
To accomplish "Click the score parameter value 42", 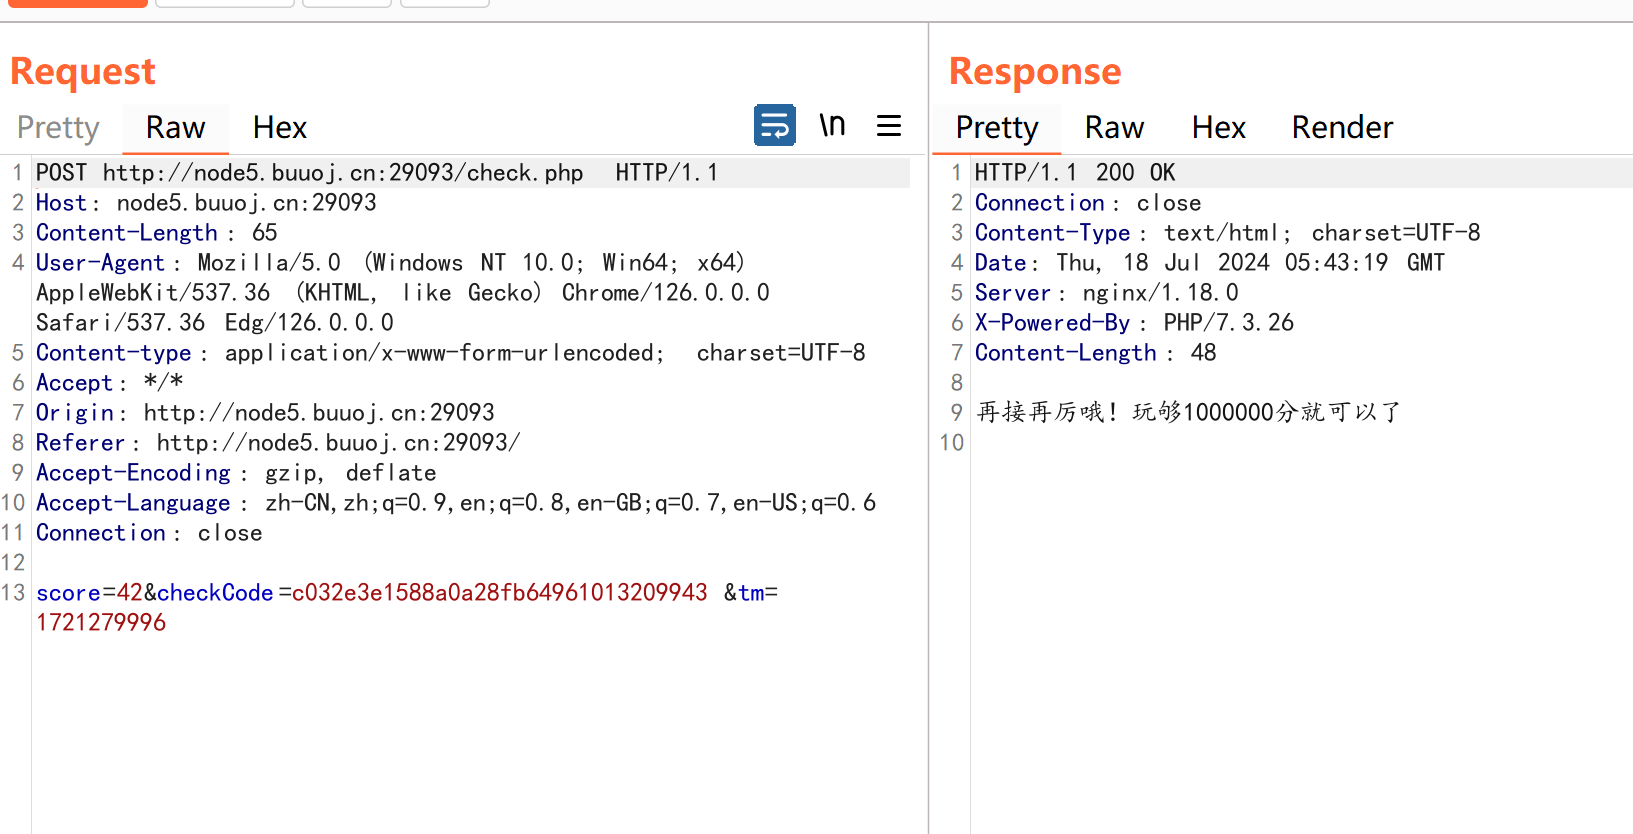I will (130, 593).
